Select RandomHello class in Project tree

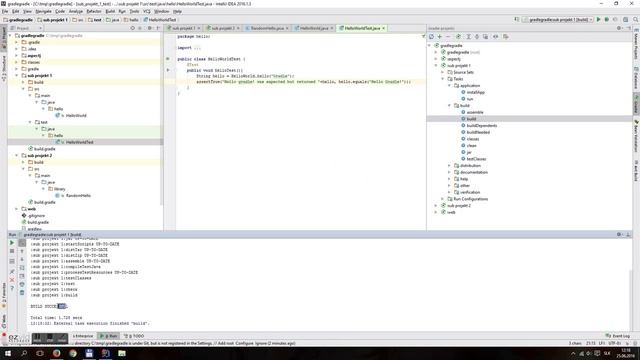(x=78, y=196)
